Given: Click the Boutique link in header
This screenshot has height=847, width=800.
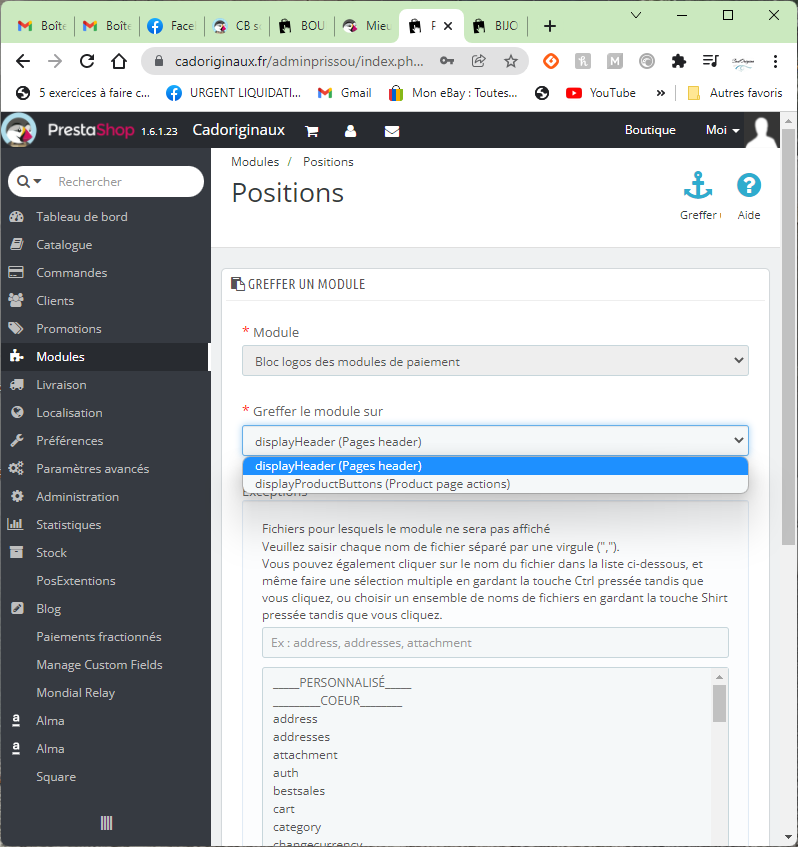Looking at the screenshot, I should pos(651,130).
